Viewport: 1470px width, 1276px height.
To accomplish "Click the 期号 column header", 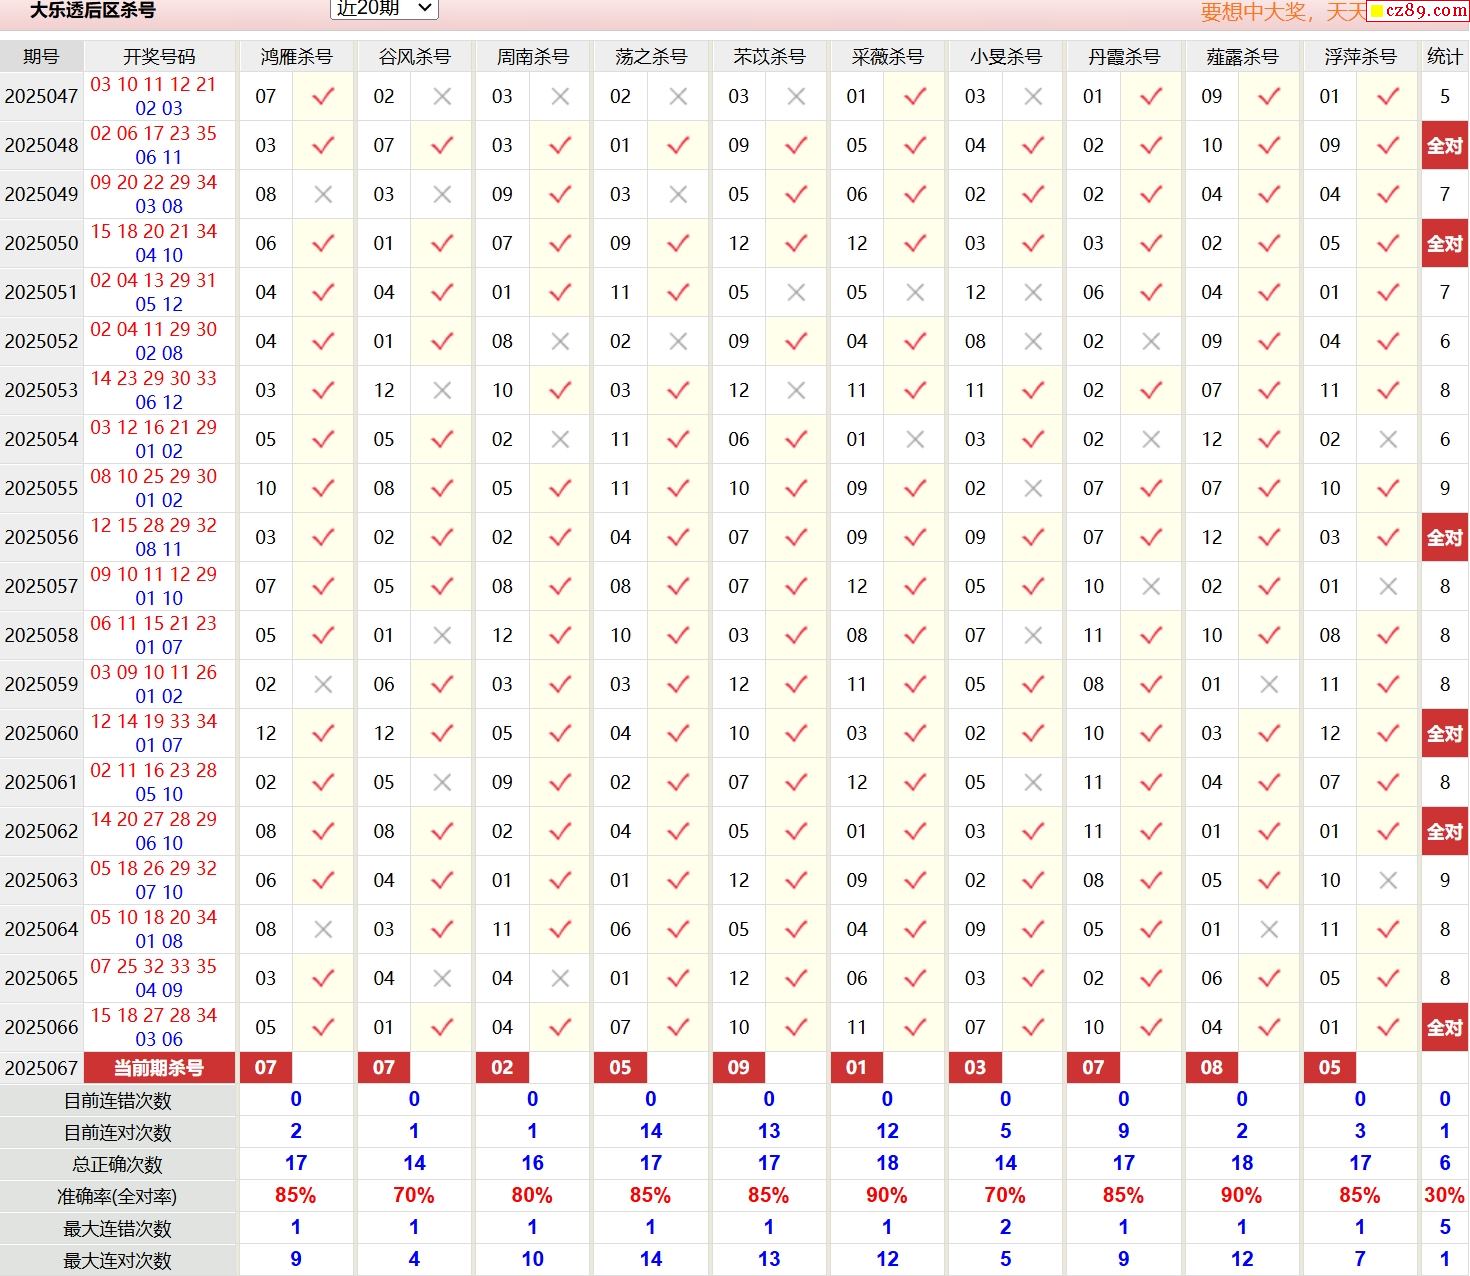I will [x=41, y=57].
